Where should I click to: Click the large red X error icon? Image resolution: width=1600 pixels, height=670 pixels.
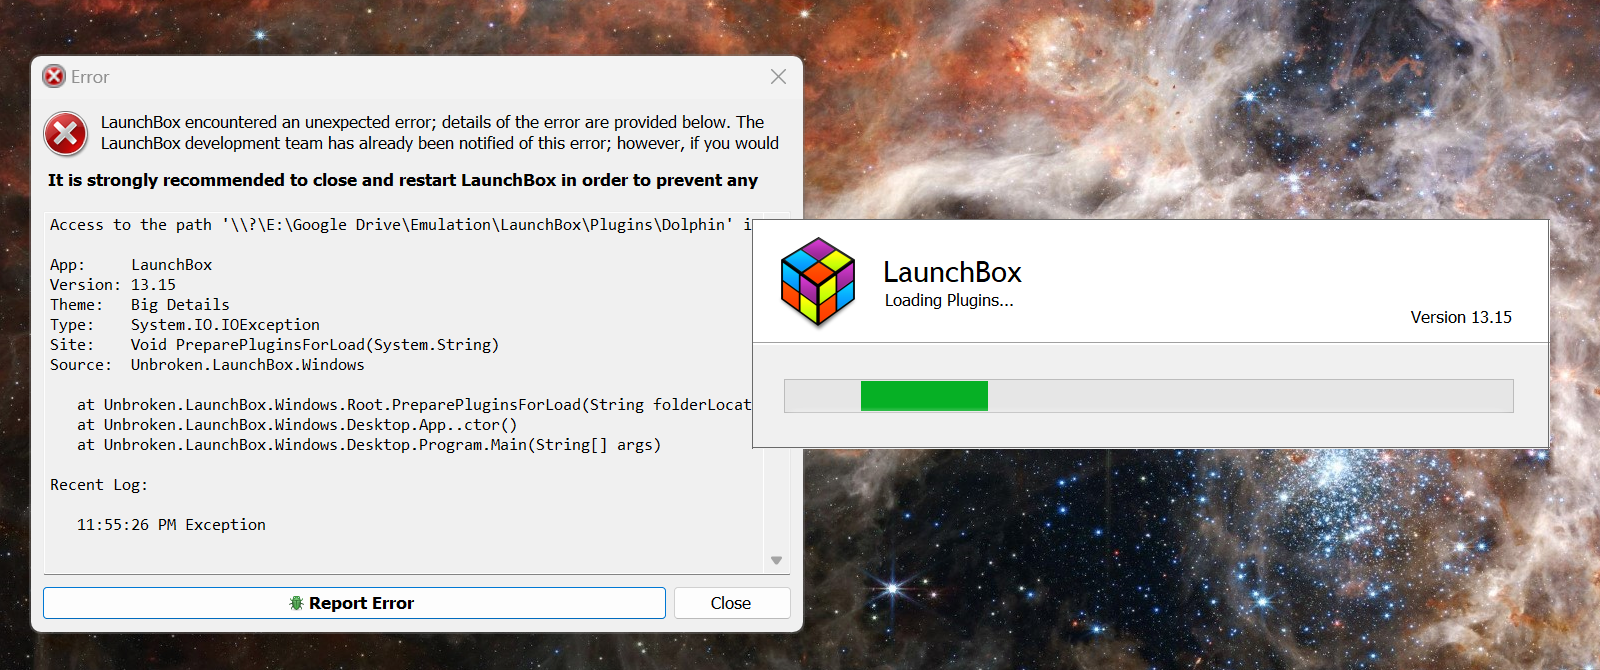tap(66, 134)
